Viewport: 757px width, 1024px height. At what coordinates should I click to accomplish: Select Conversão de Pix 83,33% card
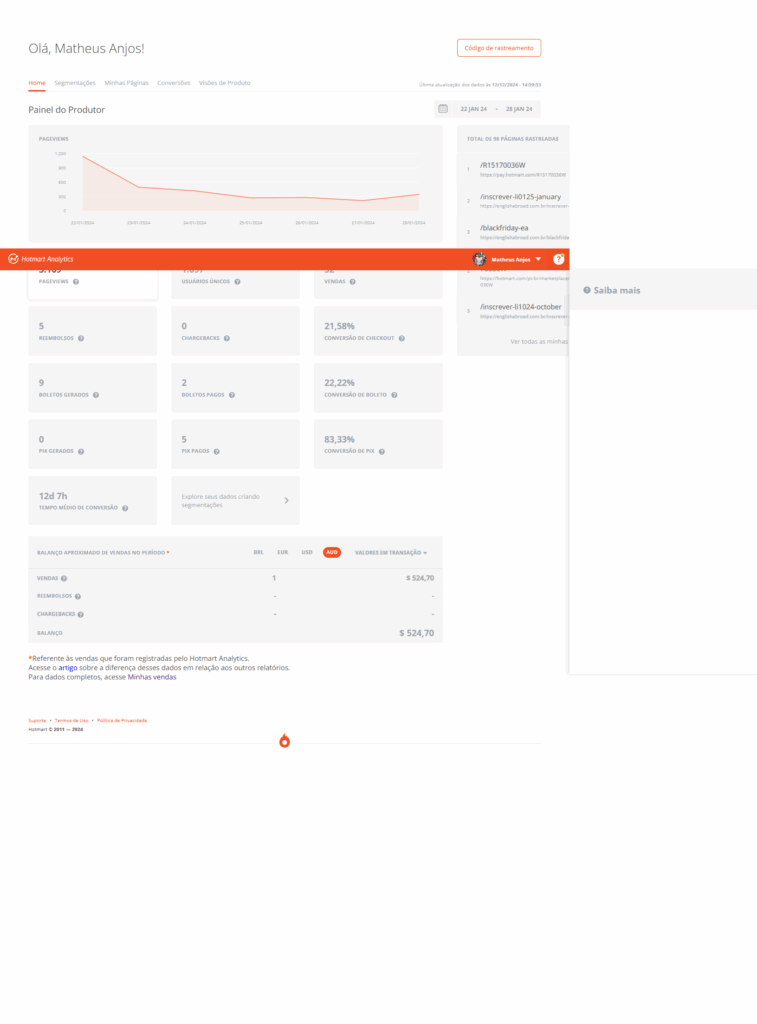click(378, 444)
